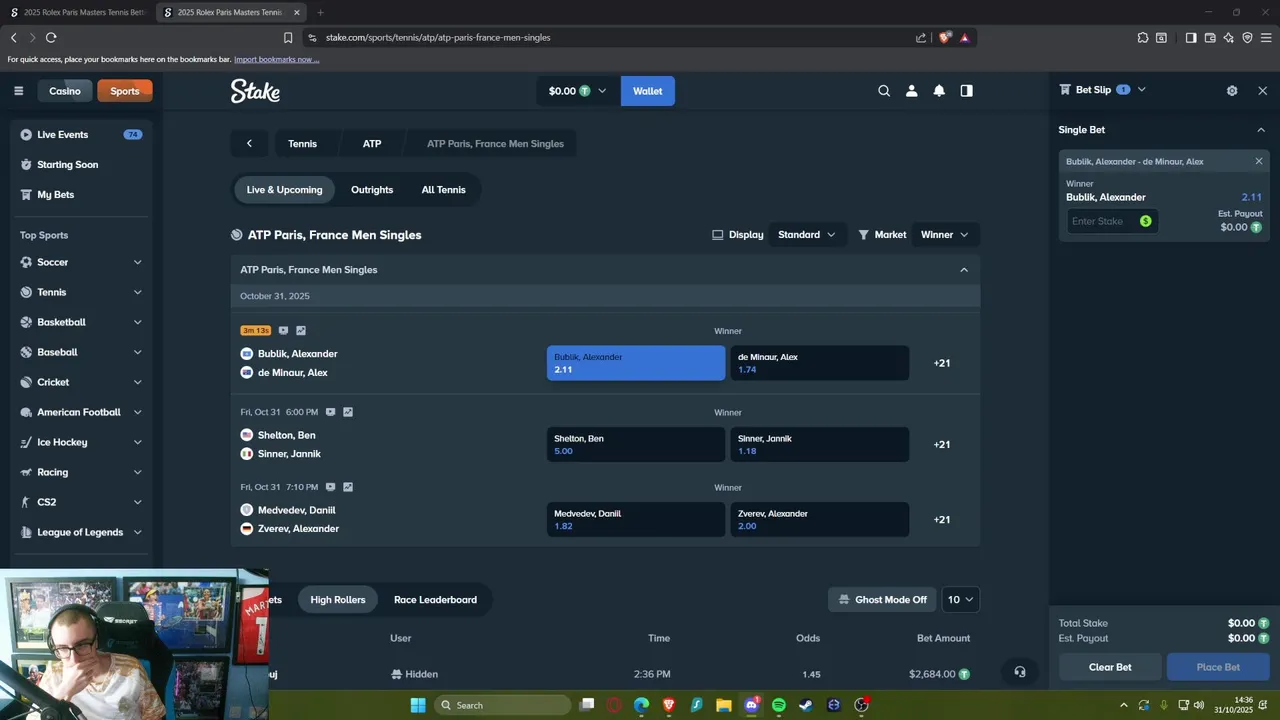Open live support headset icon
Screen dimensions: 1280x720
click(x=1020, y=672)
